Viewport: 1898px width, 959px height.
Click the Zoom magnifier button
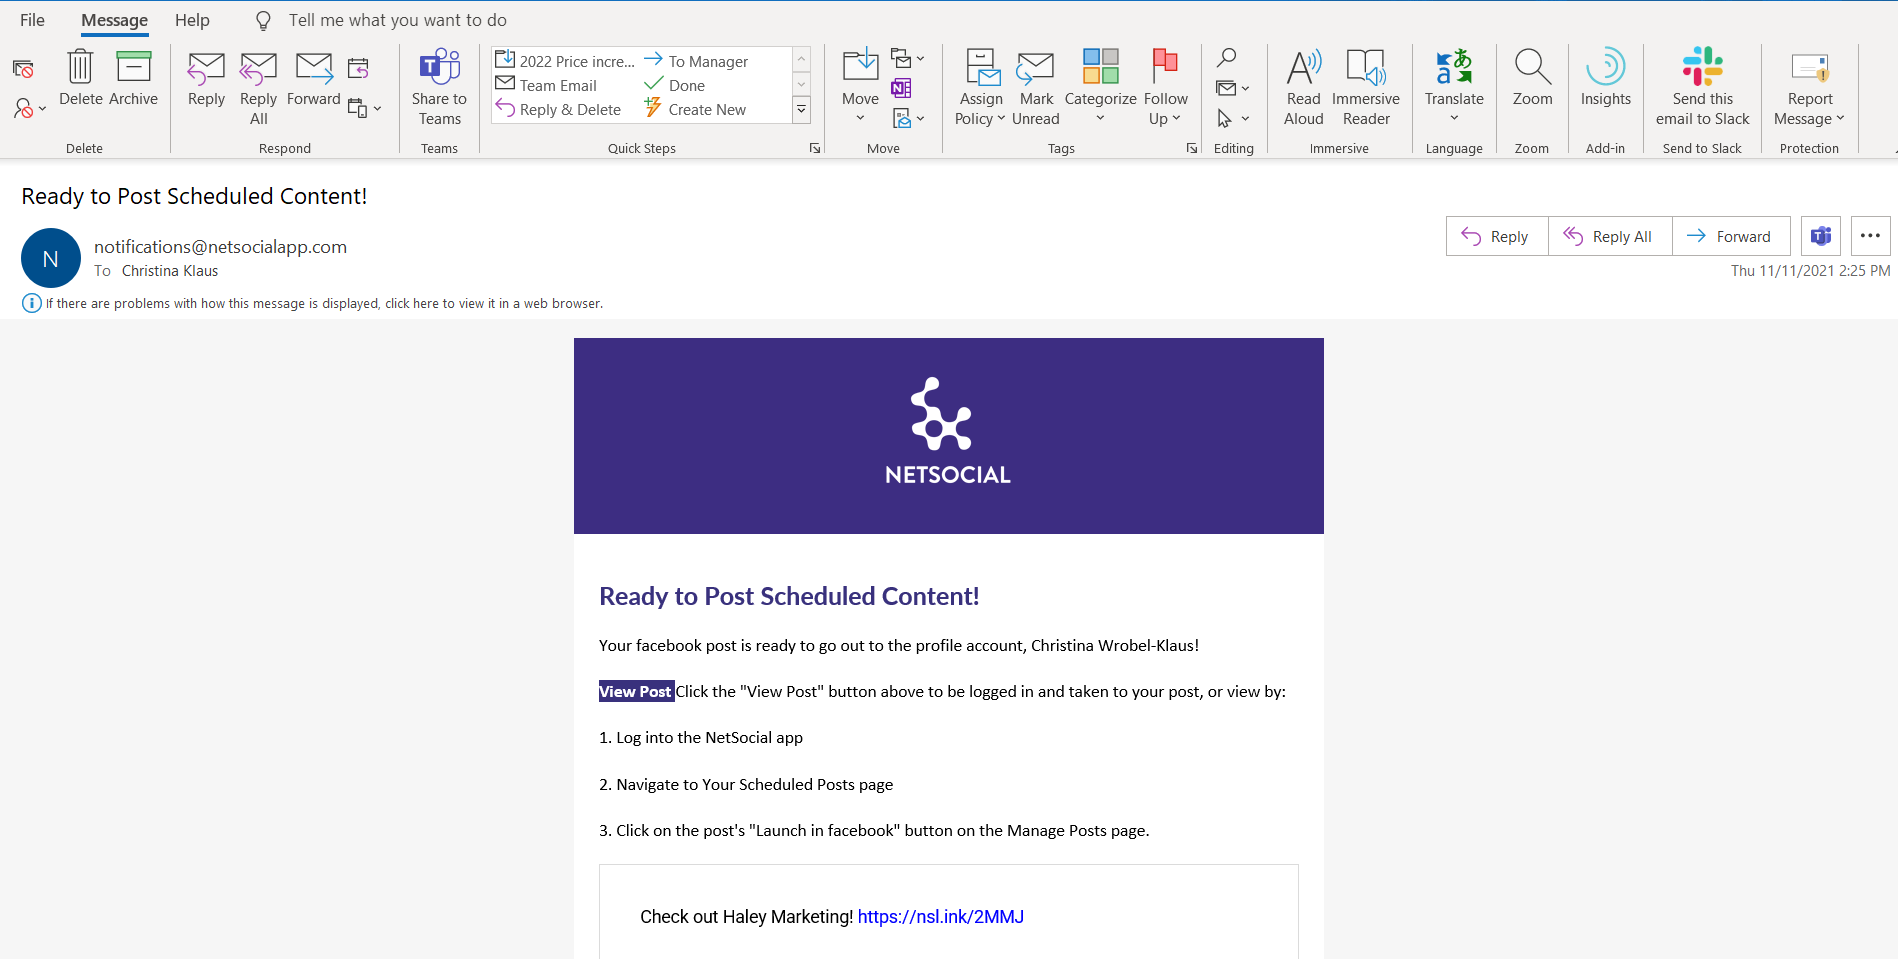(1532, 78)
